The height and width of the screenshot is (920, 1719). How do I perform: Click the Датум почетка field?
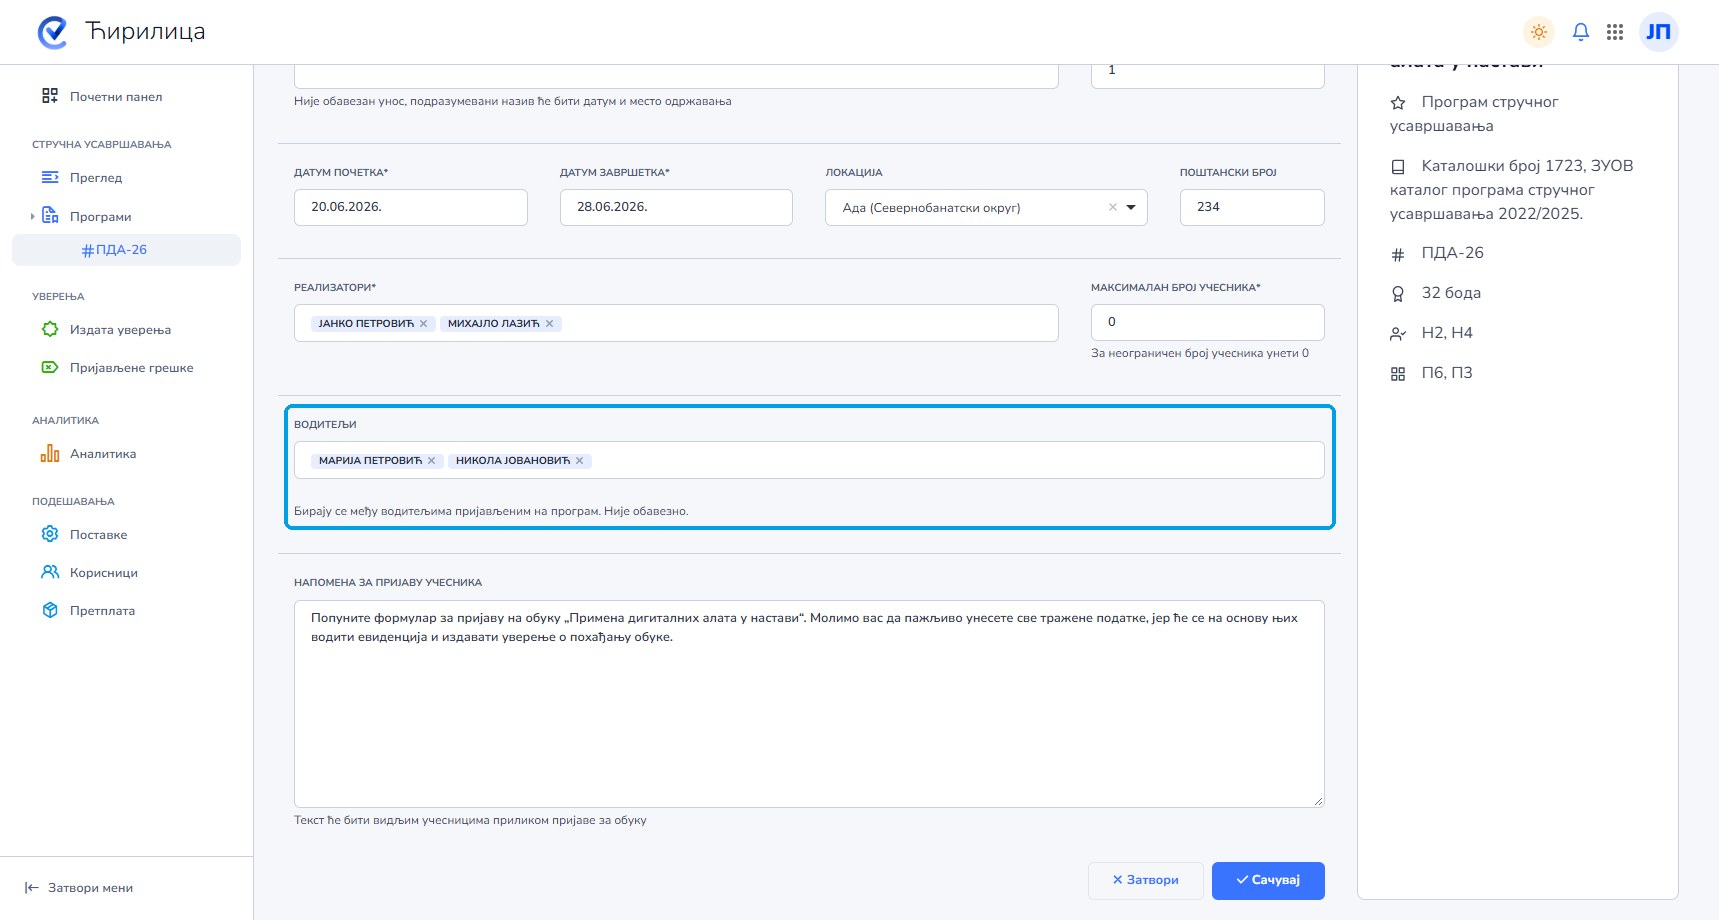tap(410, 207)
